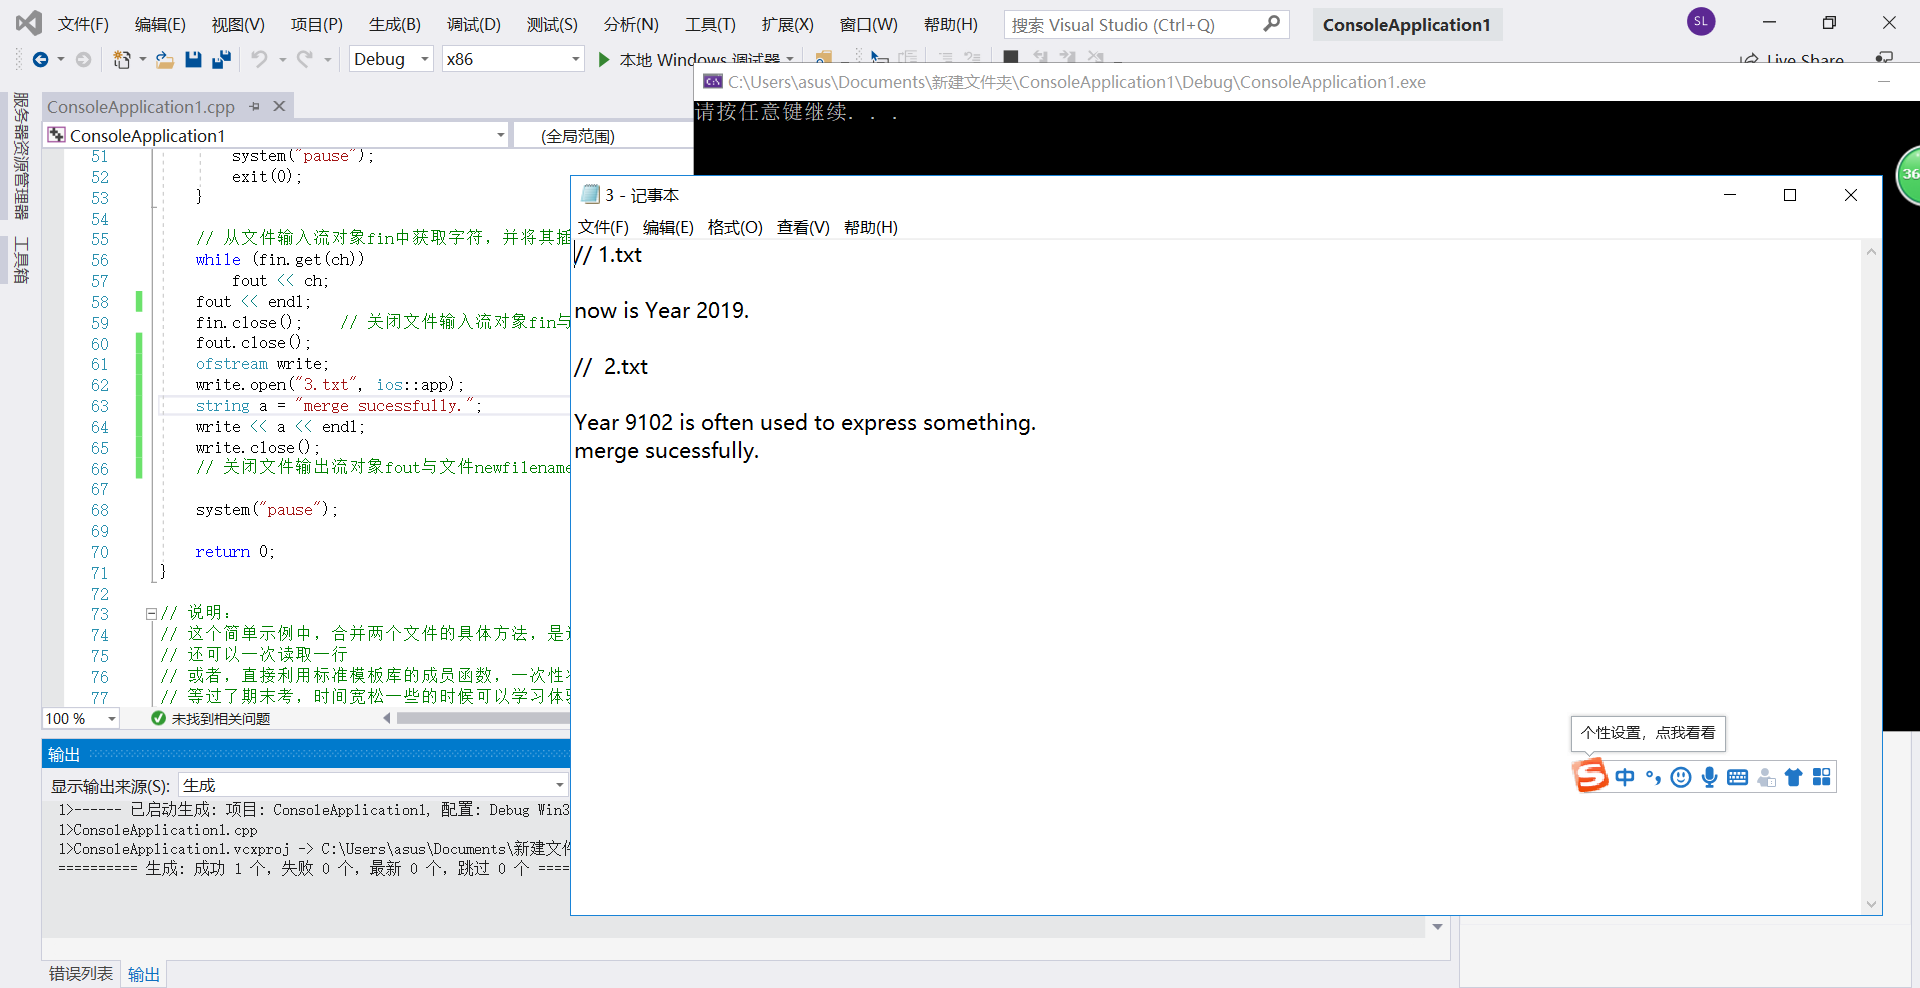
Task: Click the editor horizontal scrollbar thumb
Action: click(x=483, y=718)
